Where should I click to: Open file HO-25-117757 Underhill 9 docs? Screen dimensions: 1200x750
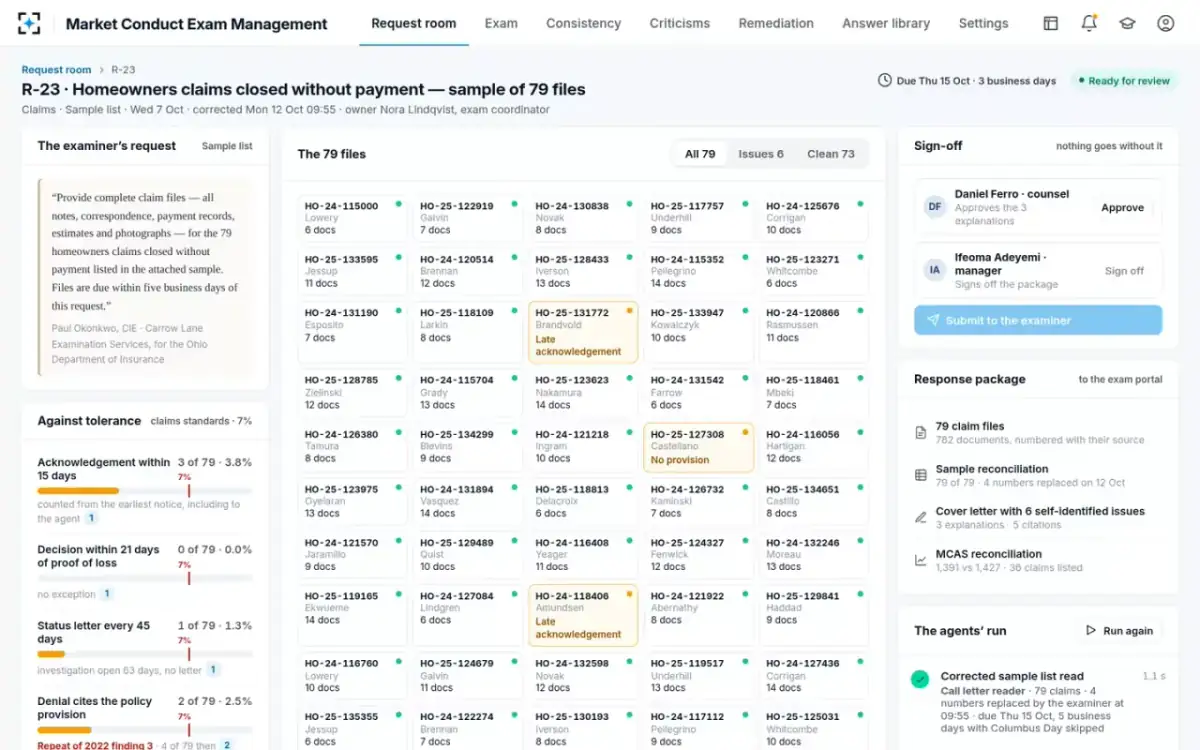(x=698, y=217)
